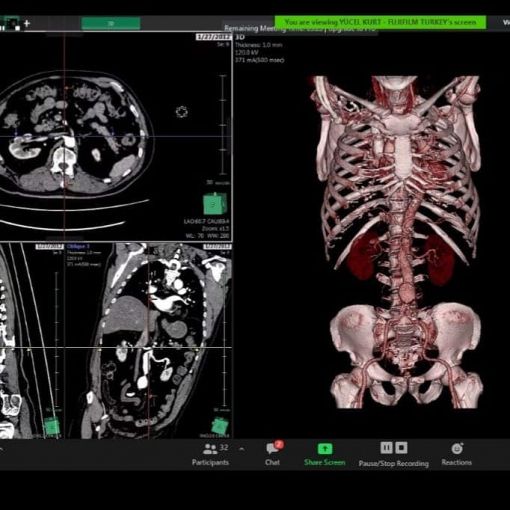Expand the caret next to Participants
Viewport: 510px width, 510px height.
click(x=242, y=449)
